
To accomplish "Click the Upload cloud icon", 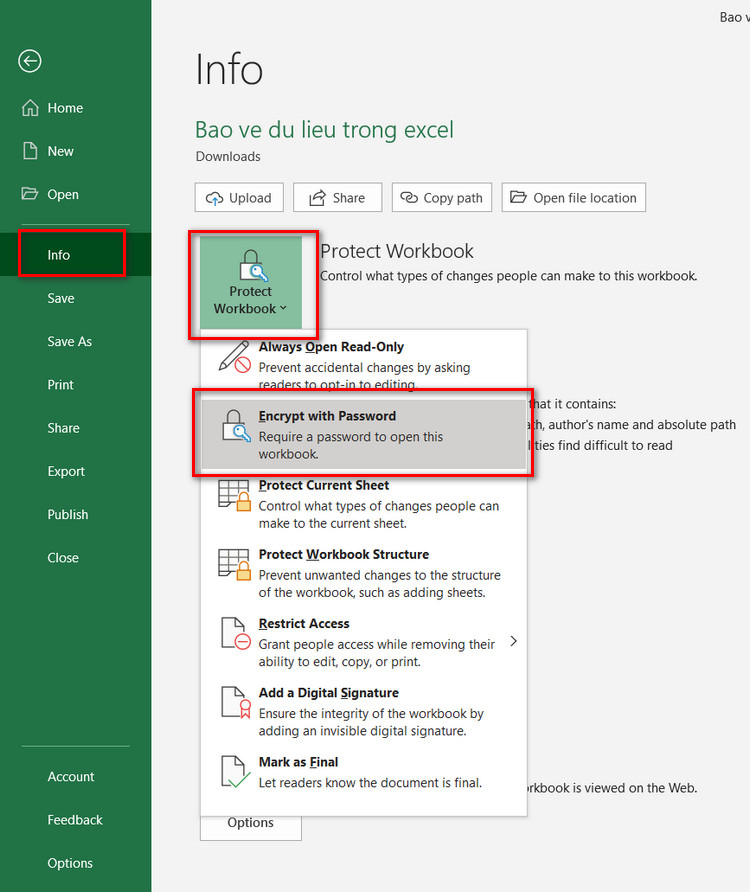I will click(x=214, y=198).
